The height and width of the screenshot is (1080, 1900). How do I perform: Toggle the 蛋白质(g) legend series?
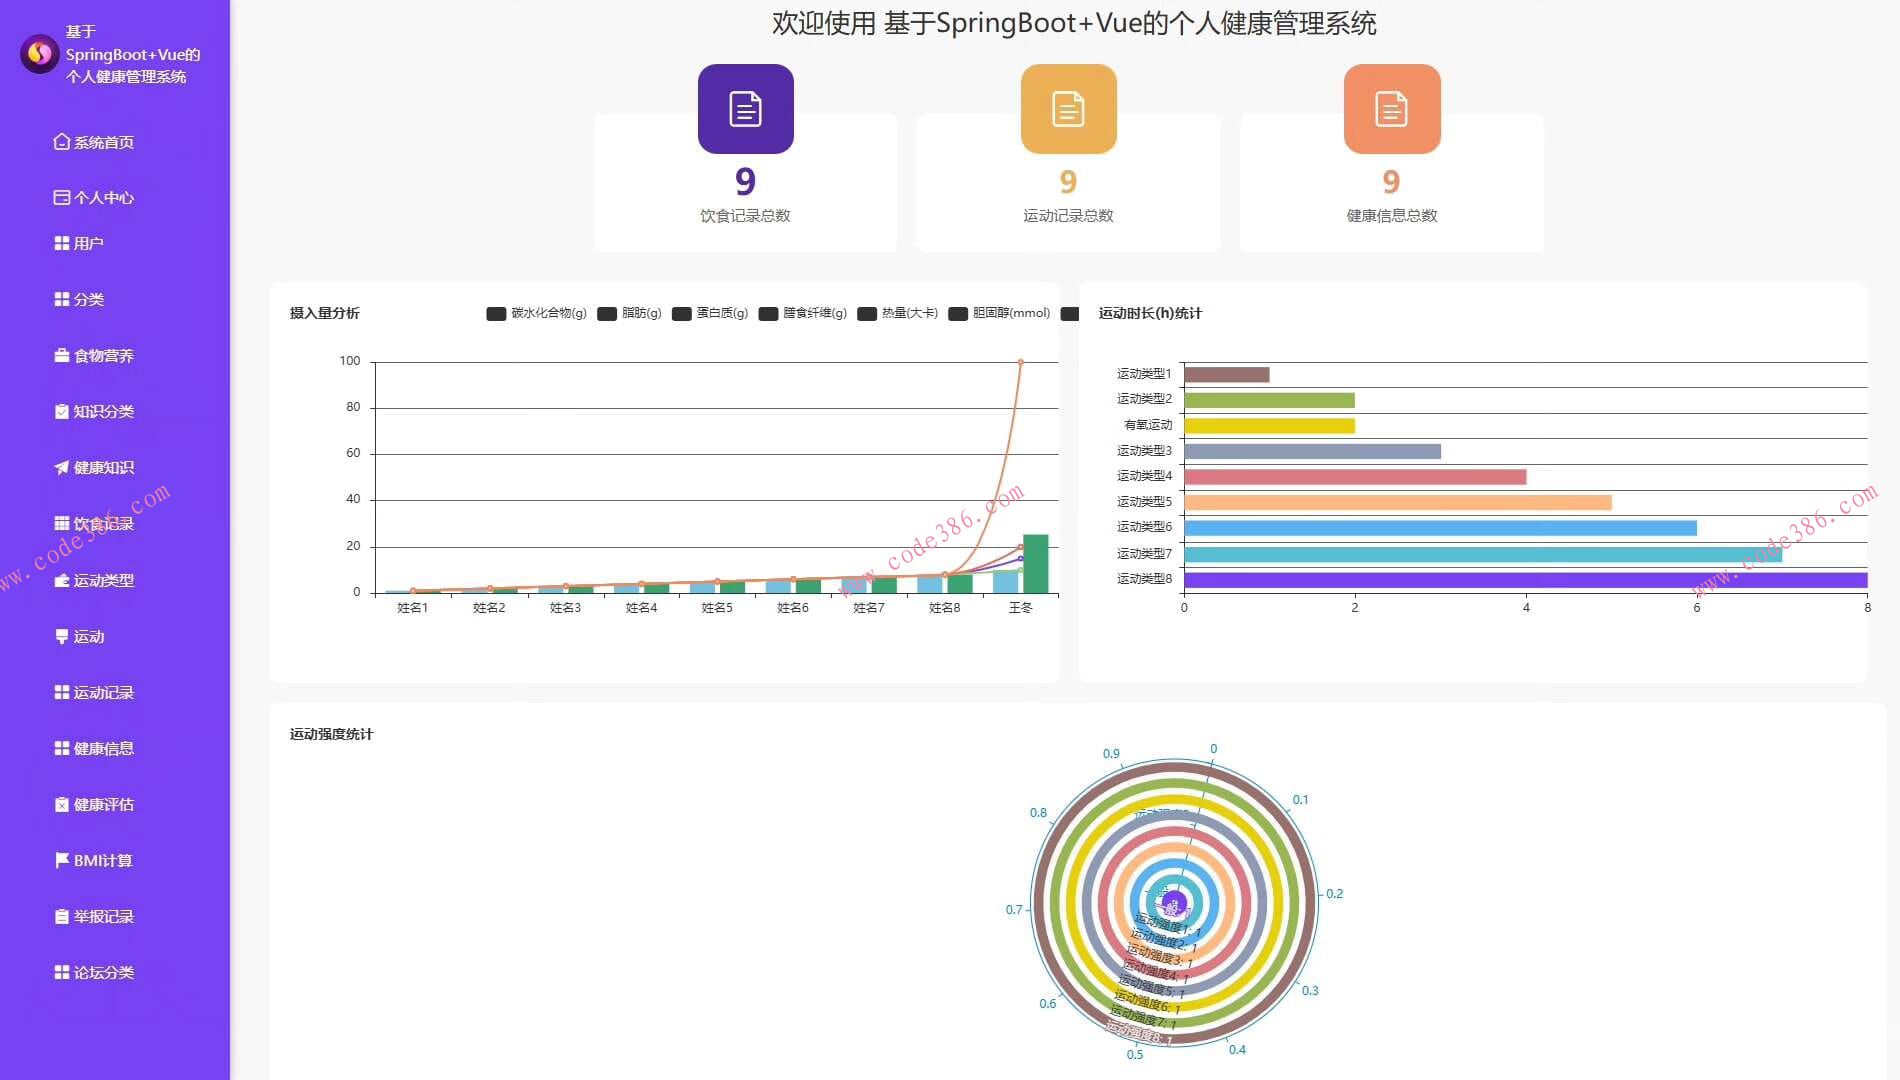711,313
